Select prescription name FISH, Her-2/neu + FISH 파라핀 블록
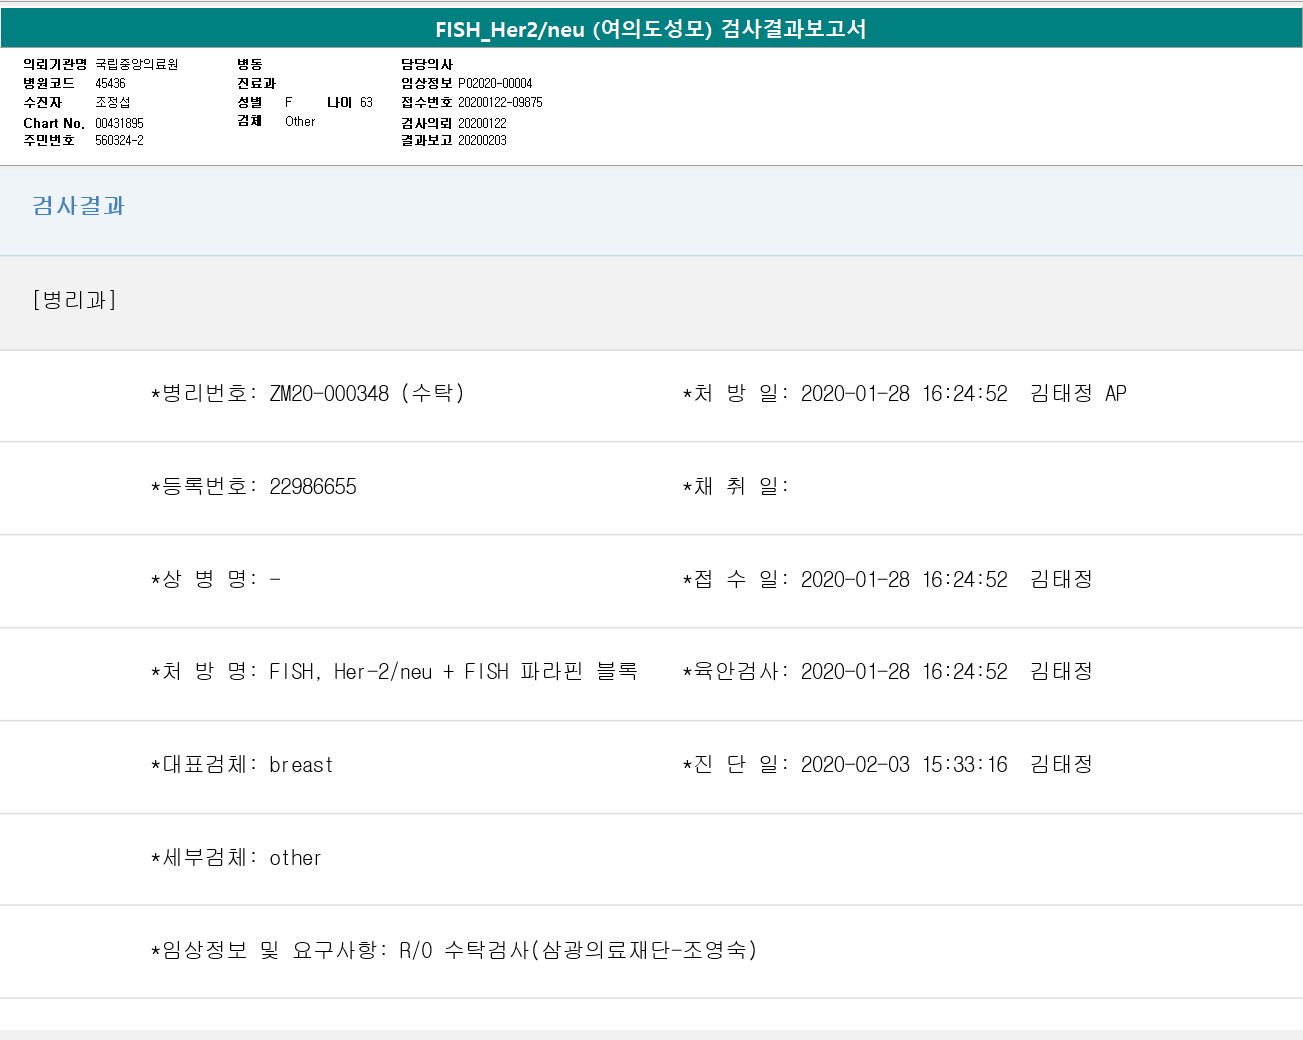This screenshot has height=1040, width=1303. tap(453, 671)
